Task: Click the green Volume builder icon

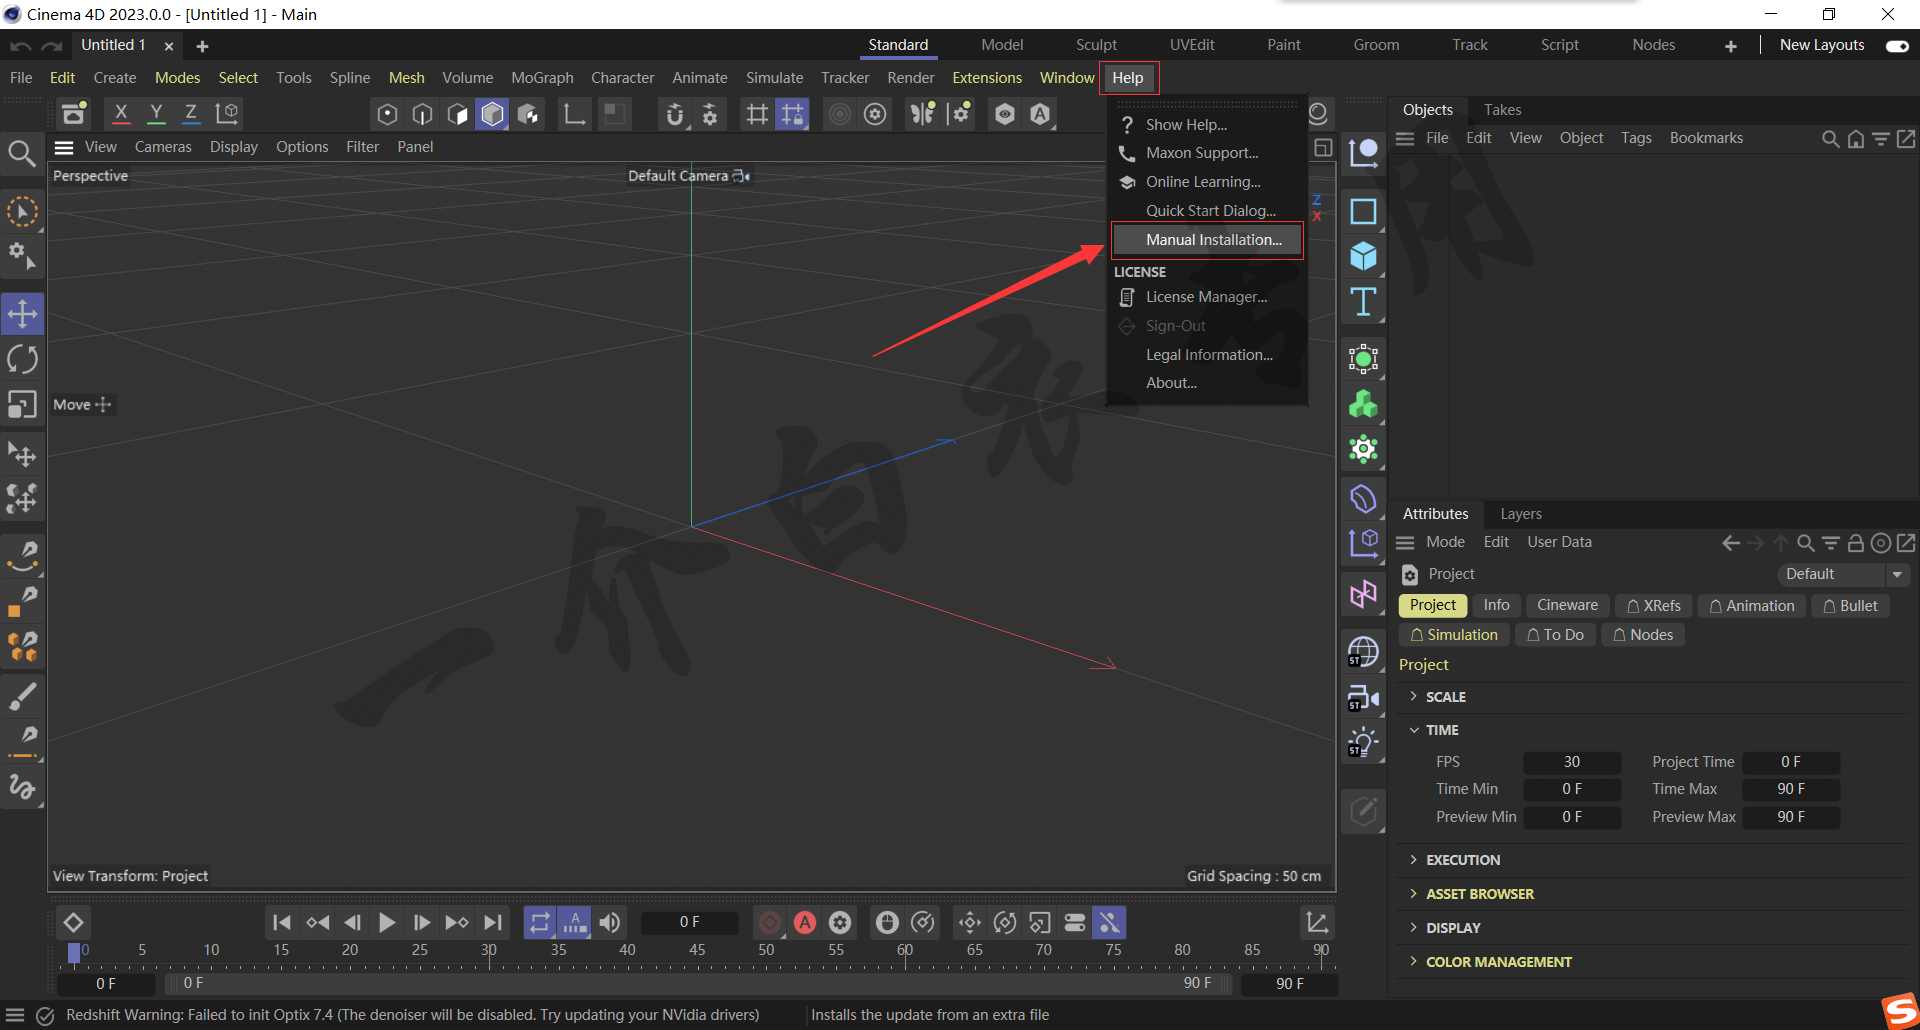Action: (x=1363, y=404)
